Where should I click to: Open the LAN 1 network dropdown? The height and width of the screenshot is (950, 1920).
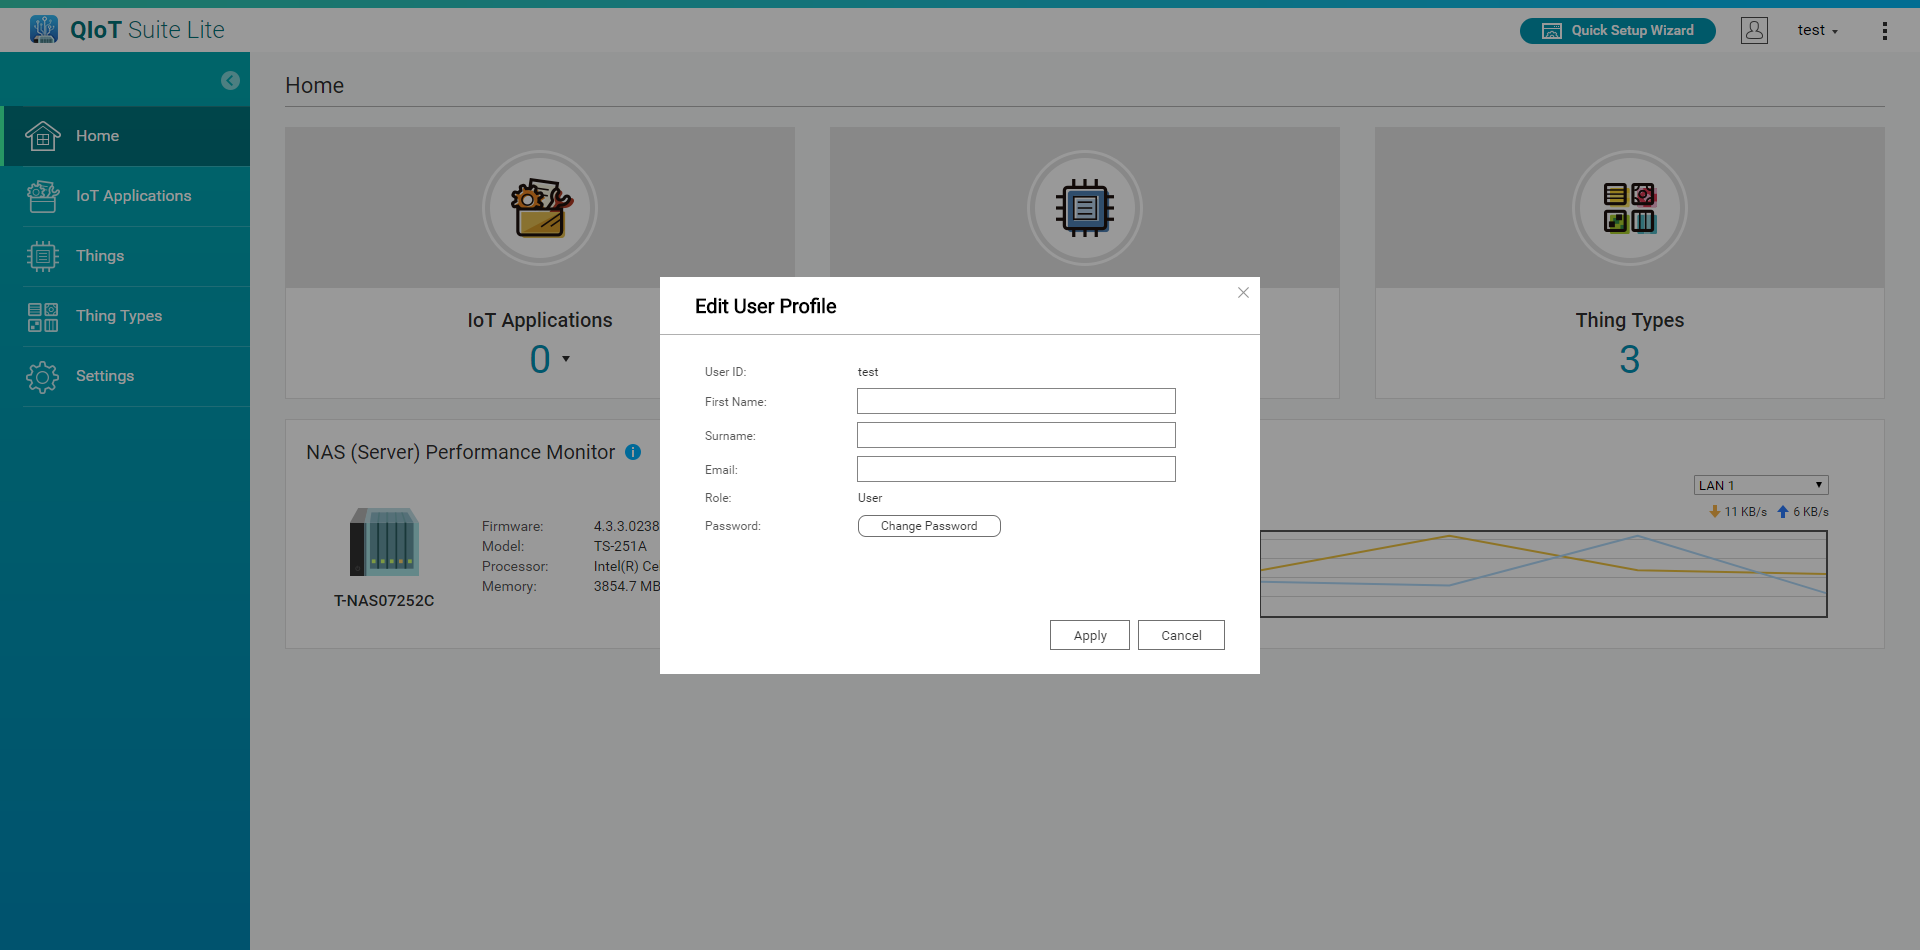1760,485
